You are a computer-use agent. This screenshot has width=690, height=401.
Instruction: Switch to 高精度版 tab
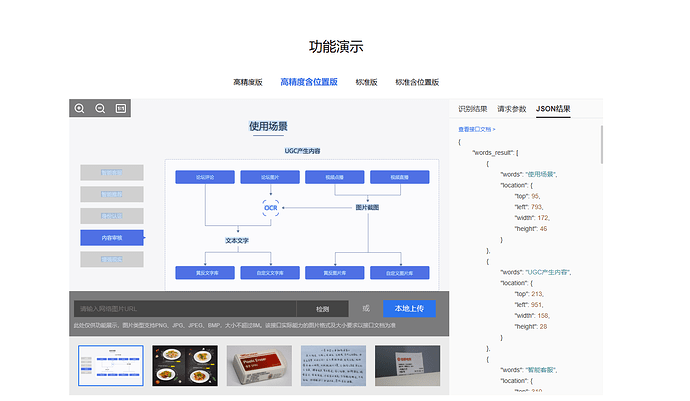[248, 82]
